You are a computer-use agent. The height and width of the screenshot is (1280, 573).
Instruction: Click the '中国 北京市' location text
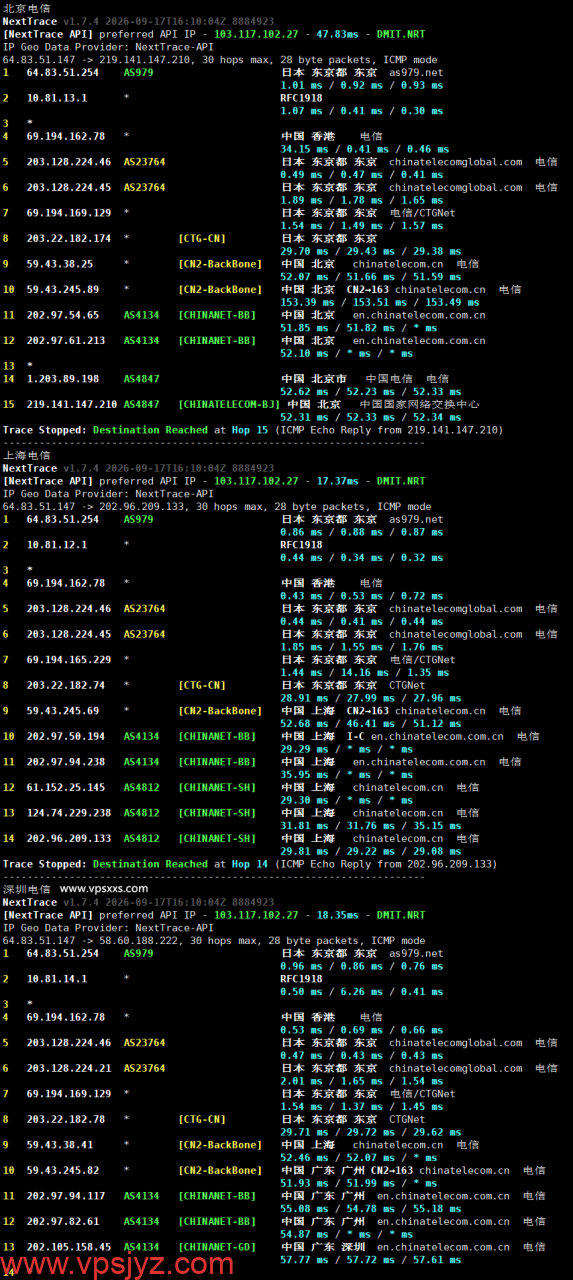click(x=314, y=379)
